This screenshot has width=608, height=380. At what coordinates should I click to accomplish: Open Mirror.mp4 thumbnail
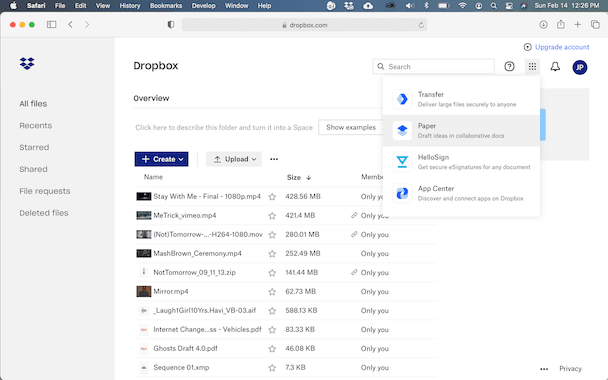(x=143, y=291)
